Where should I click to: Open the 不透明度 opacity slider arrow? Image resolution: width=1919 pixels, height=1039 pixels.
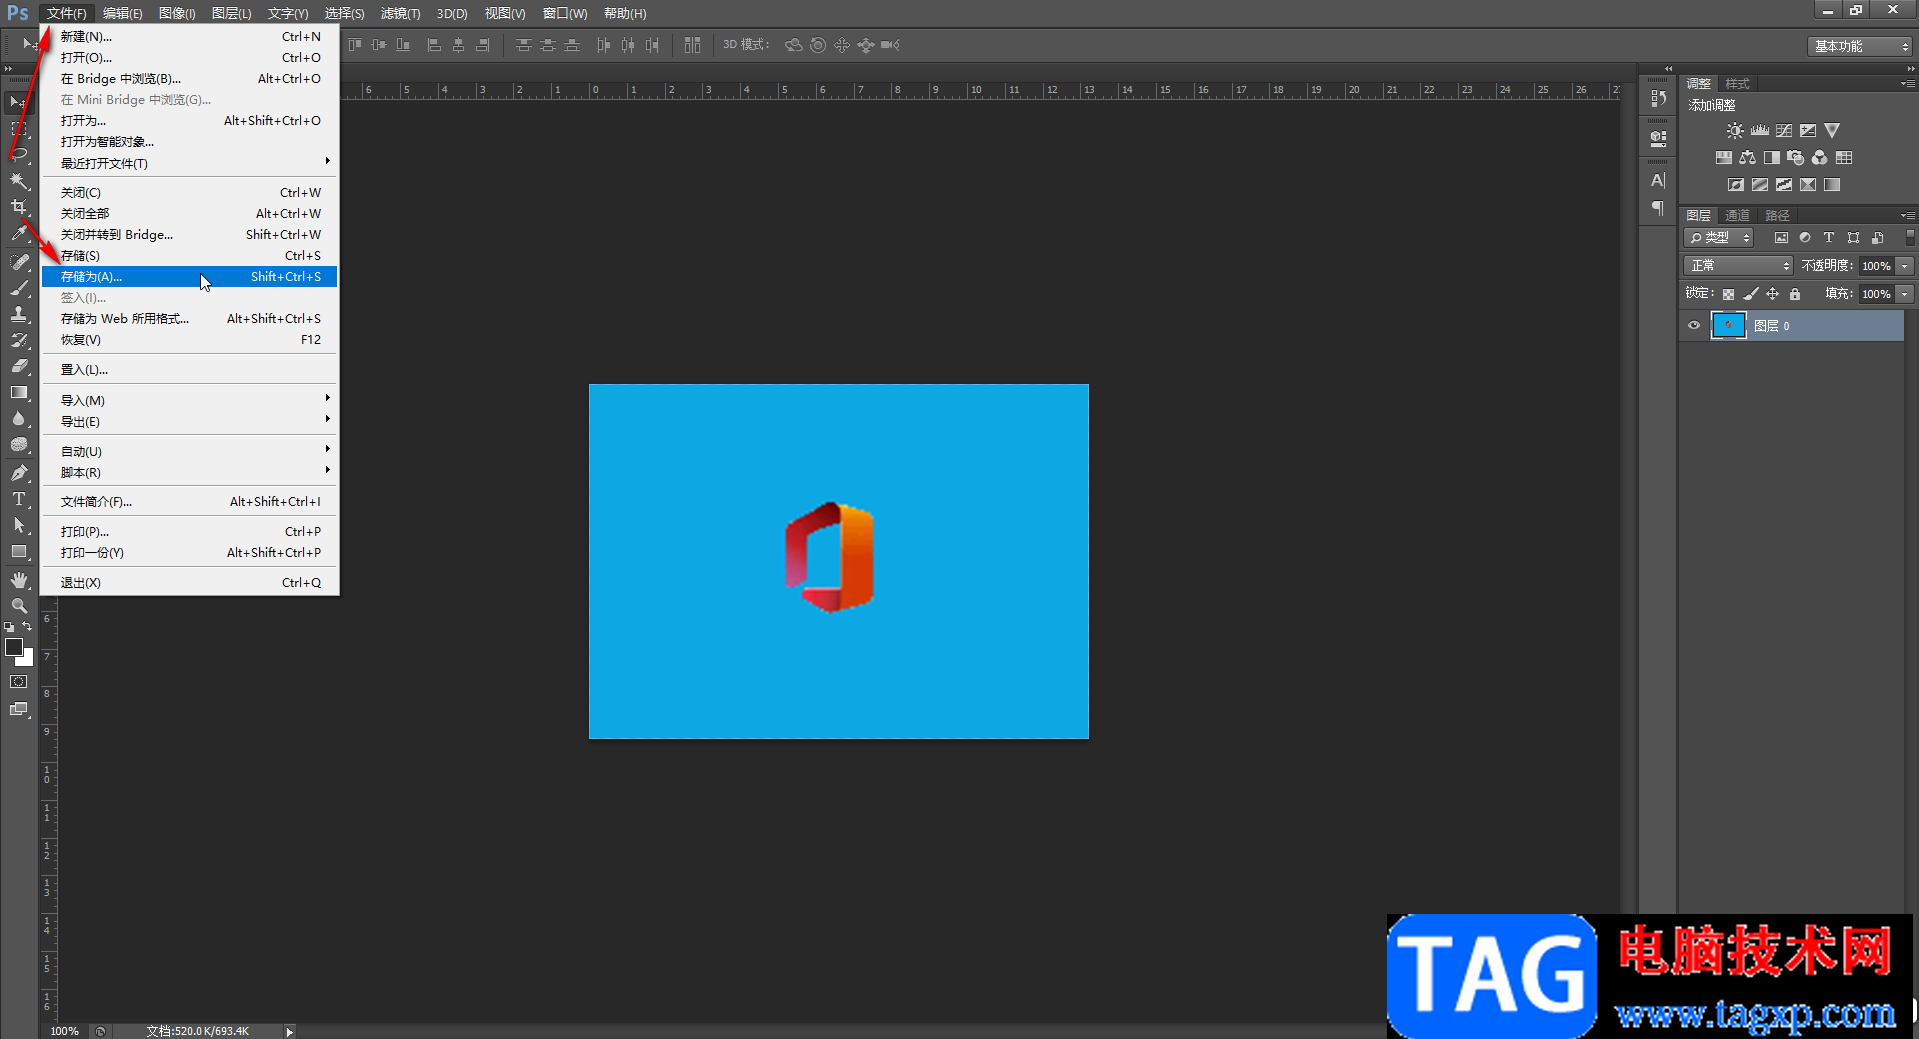(x=1905, y=266)
